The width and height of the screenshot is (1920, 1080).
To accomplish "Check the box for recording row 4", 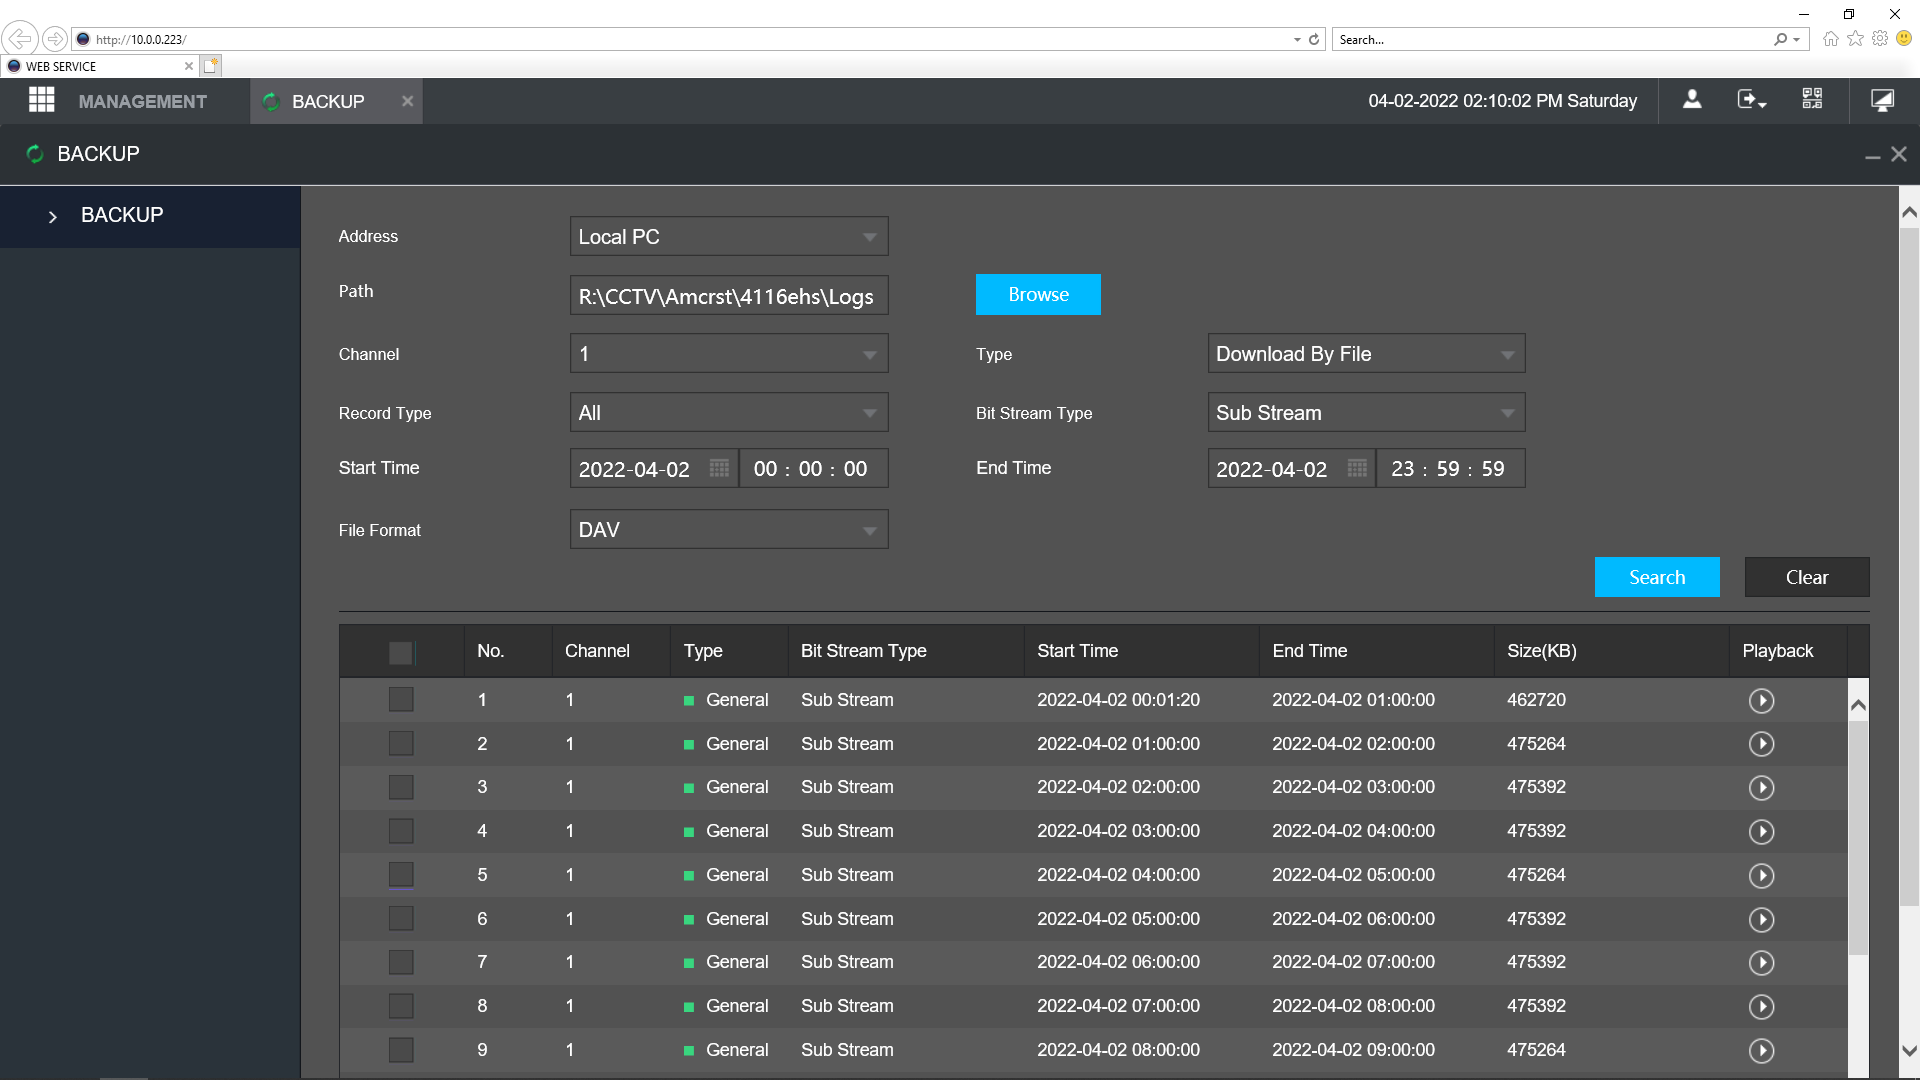I will point(401,831).
